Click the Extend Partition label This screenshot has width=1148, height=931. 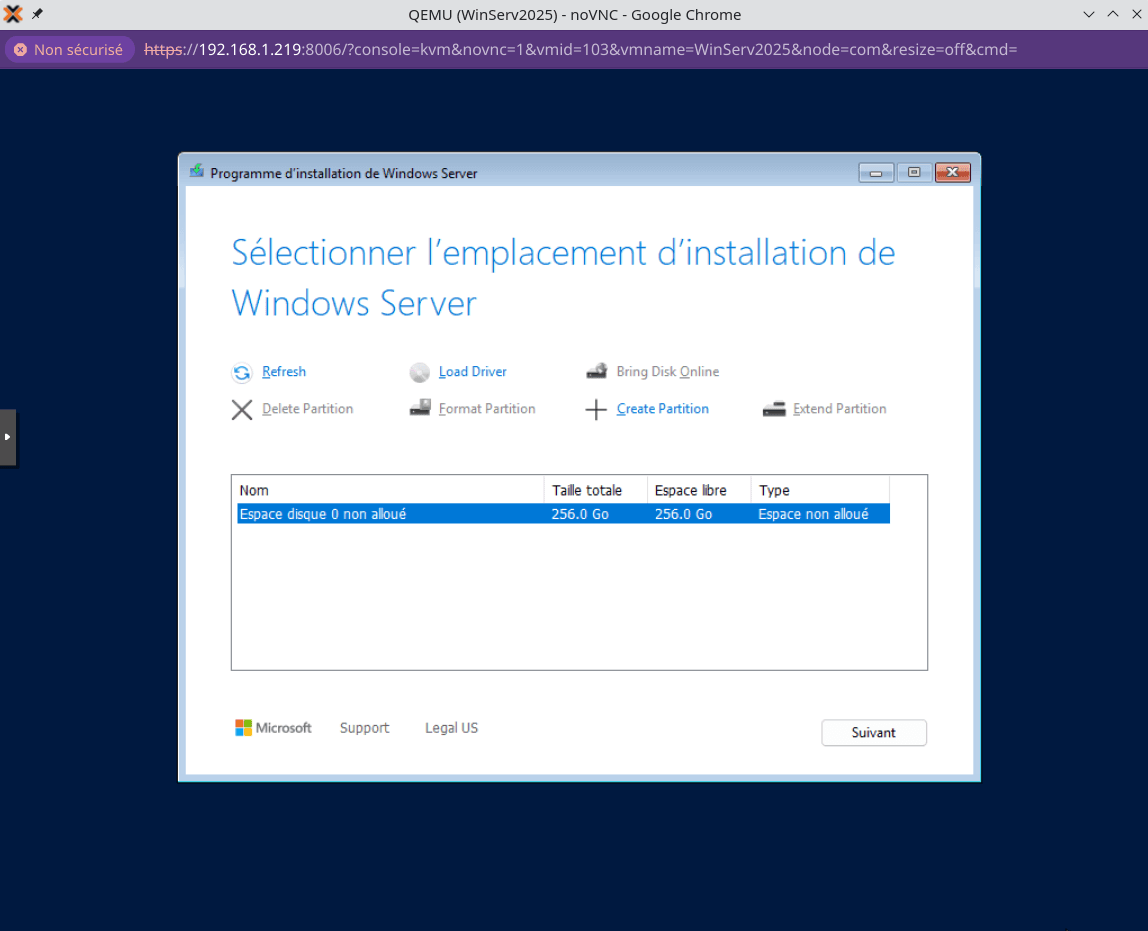click(840, 409)
